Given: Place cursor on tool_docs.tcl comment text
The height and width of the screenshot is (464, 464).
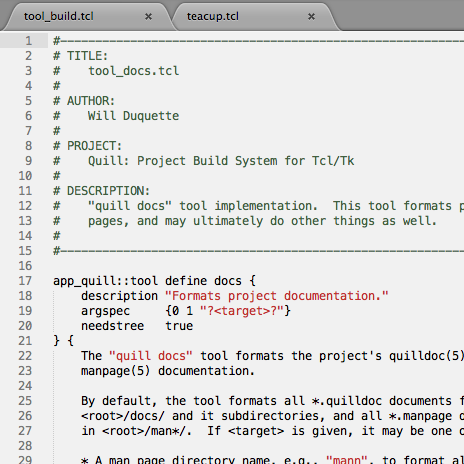Looking at the screenshot, I should click(x=134, y=71).
